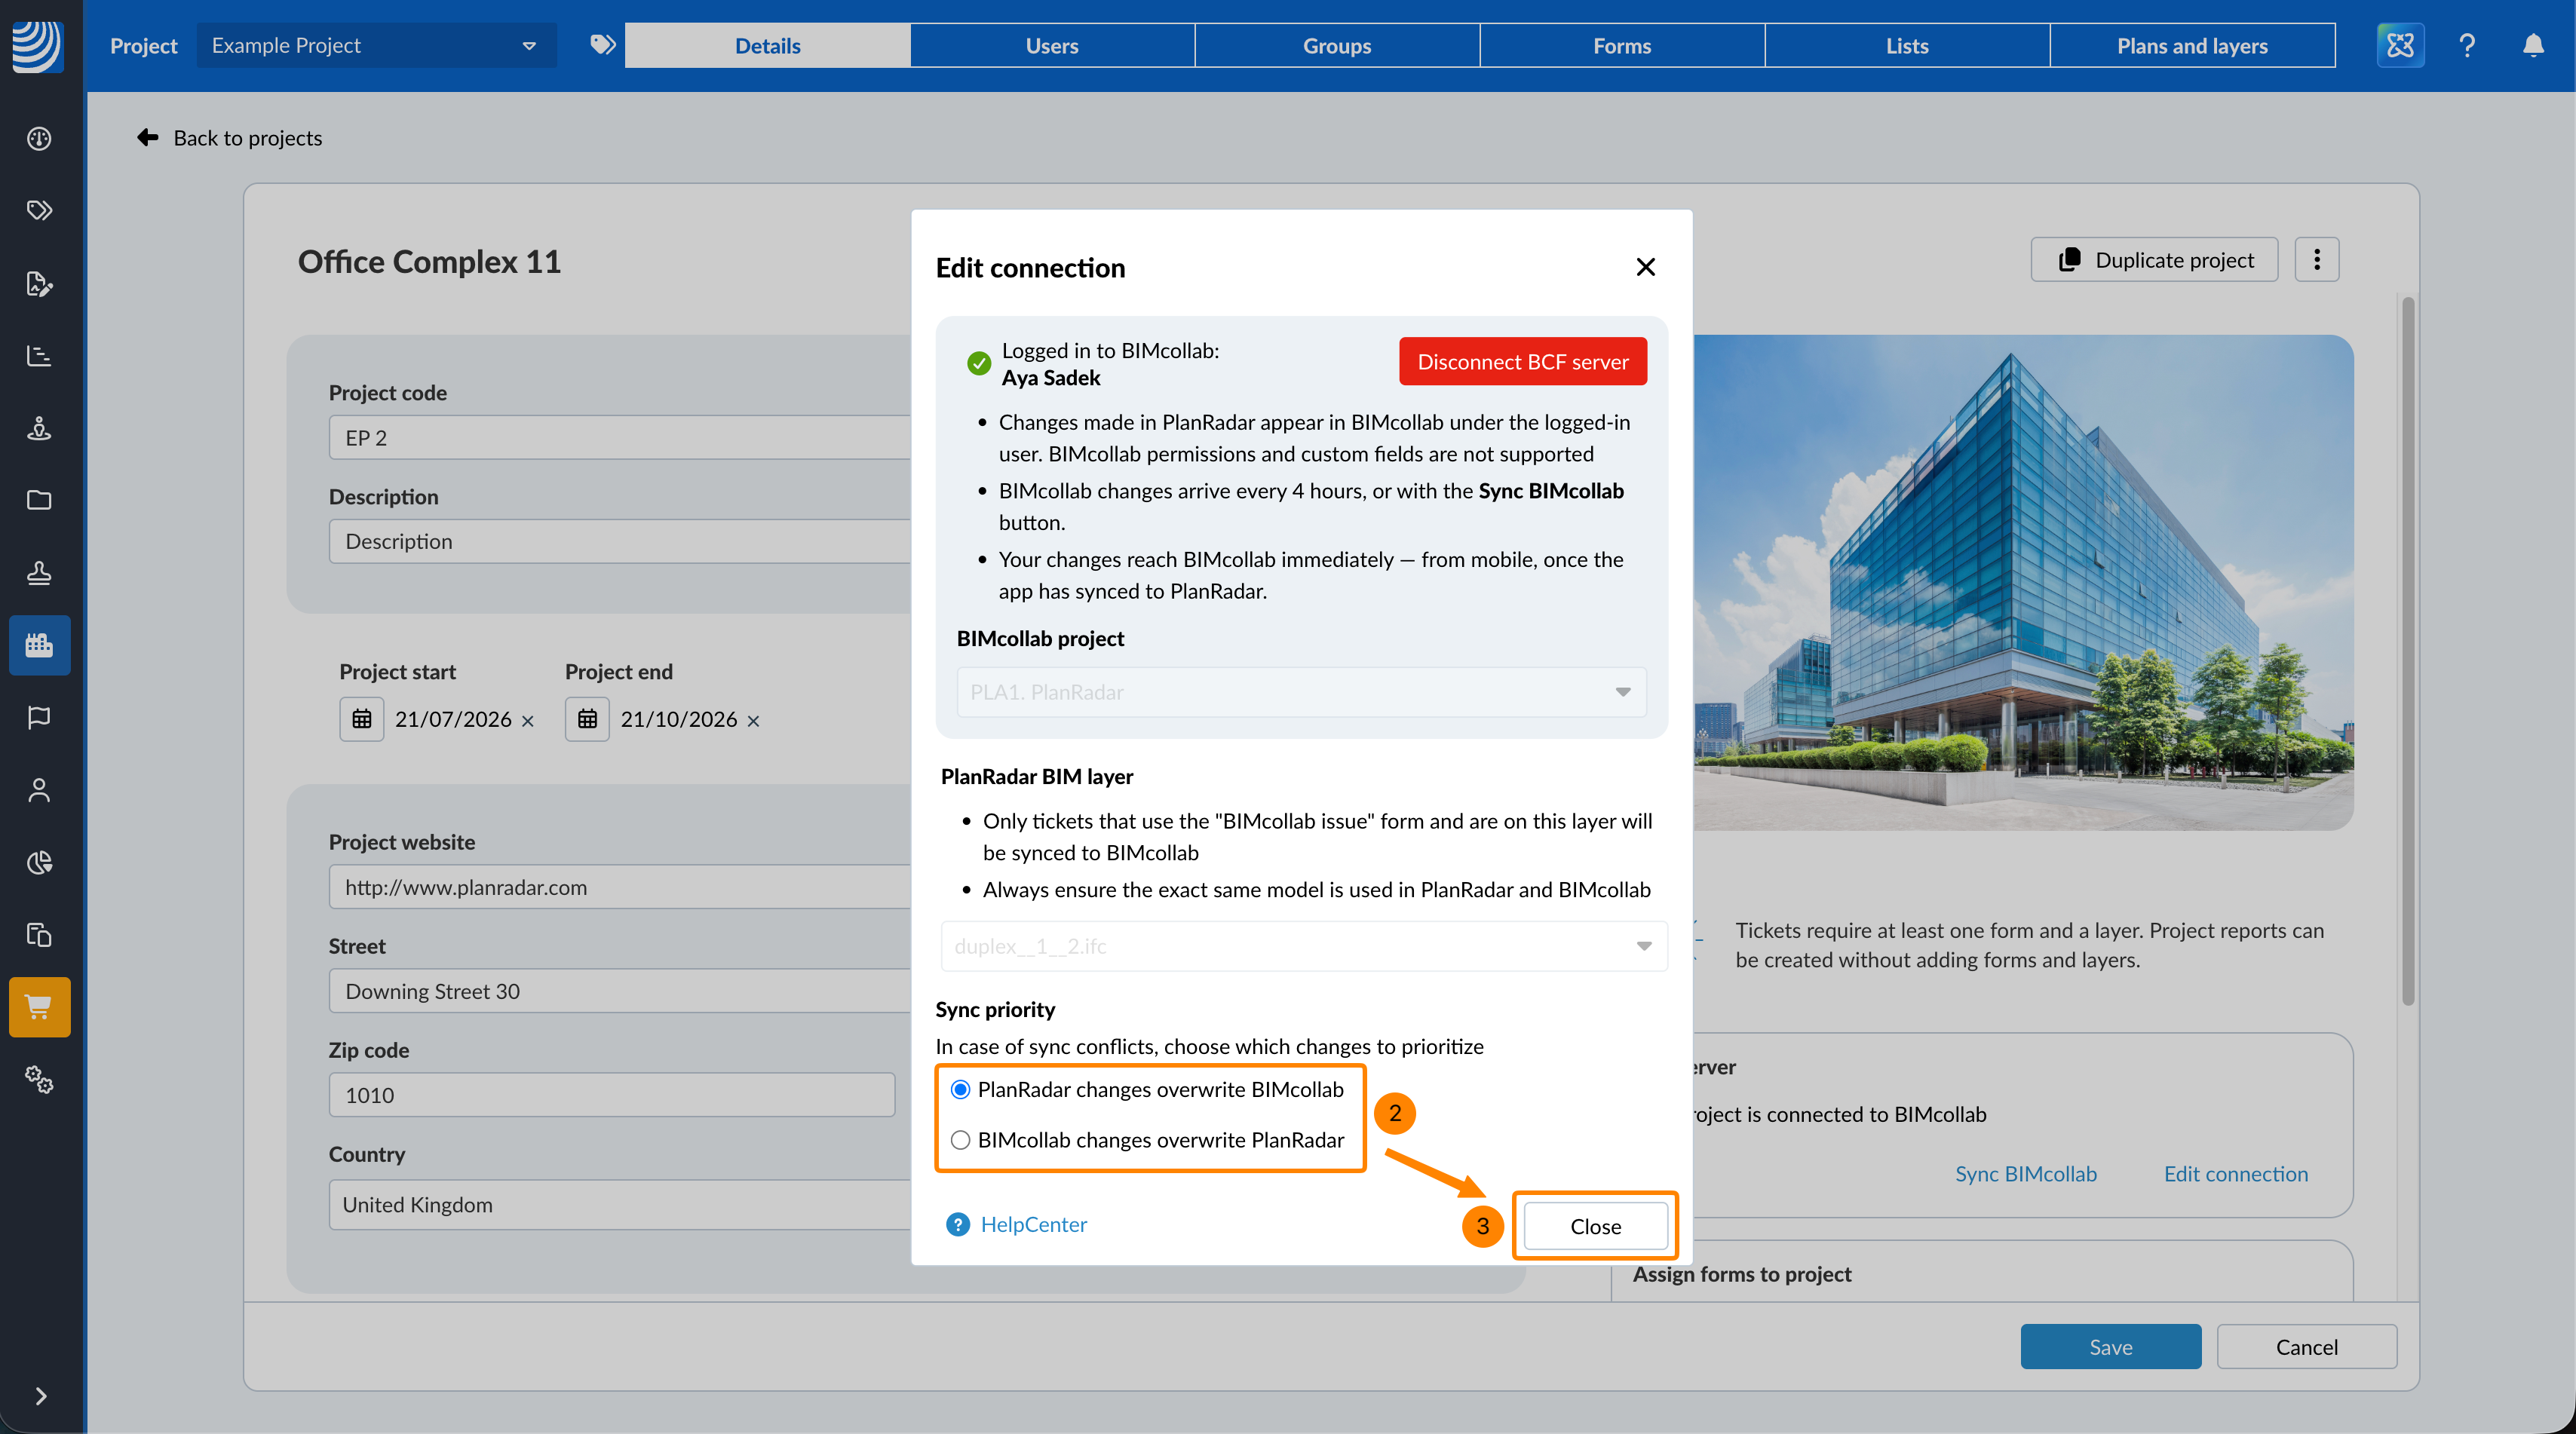The width and height of the screenshot is (2576, 1434).
Task: Click the Description input field
Action: [x=620, y=541]
